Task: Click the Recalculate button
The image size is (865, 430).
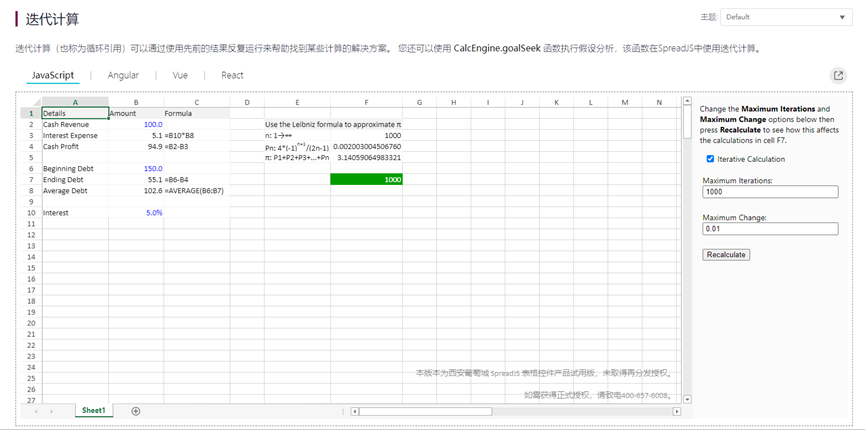Action: click(x=726, y=254)
